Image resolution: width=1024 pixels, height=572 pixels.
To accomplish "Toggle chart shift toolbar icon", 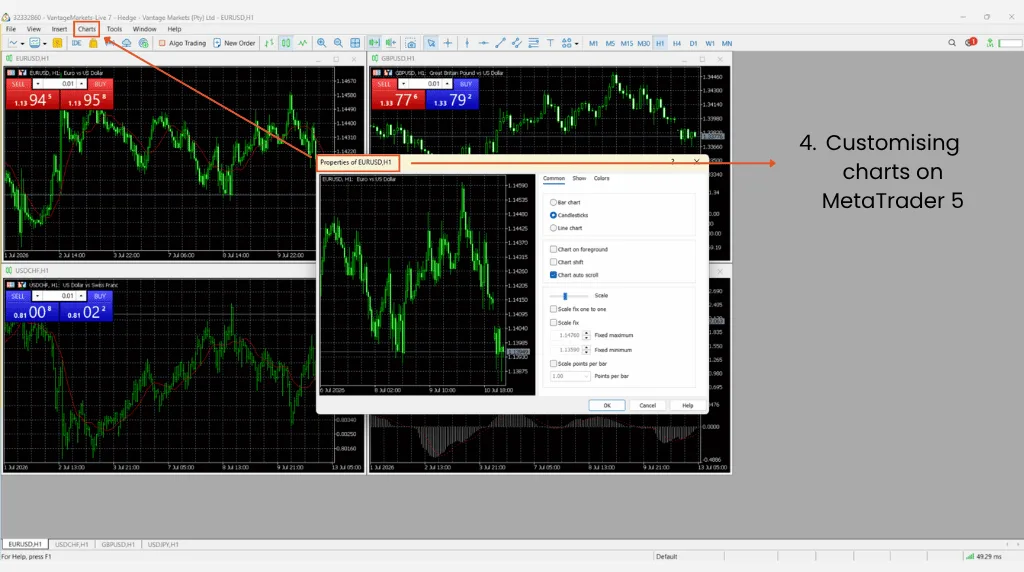I will [391, 43].
